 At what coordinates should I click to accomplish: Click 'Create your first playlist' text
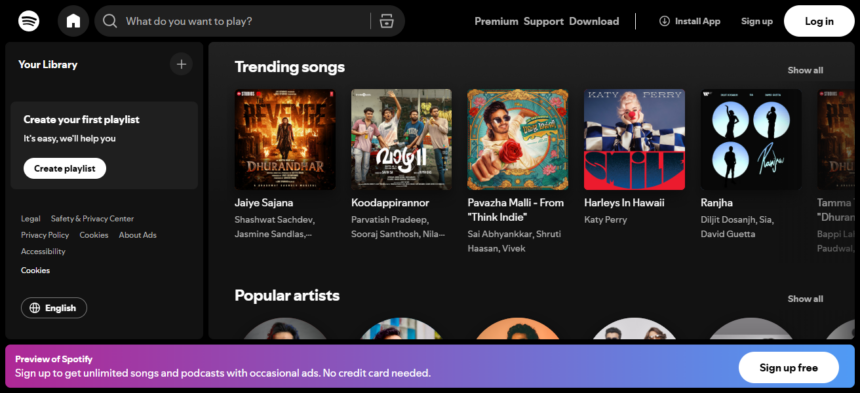81,119
